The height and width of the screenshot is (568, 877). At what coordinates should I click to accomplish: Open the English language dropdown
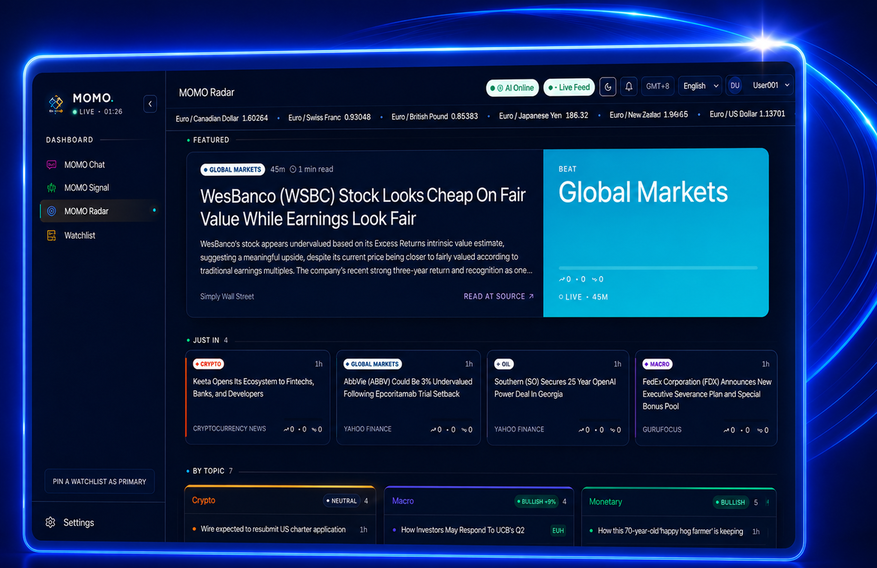point(700,86)
